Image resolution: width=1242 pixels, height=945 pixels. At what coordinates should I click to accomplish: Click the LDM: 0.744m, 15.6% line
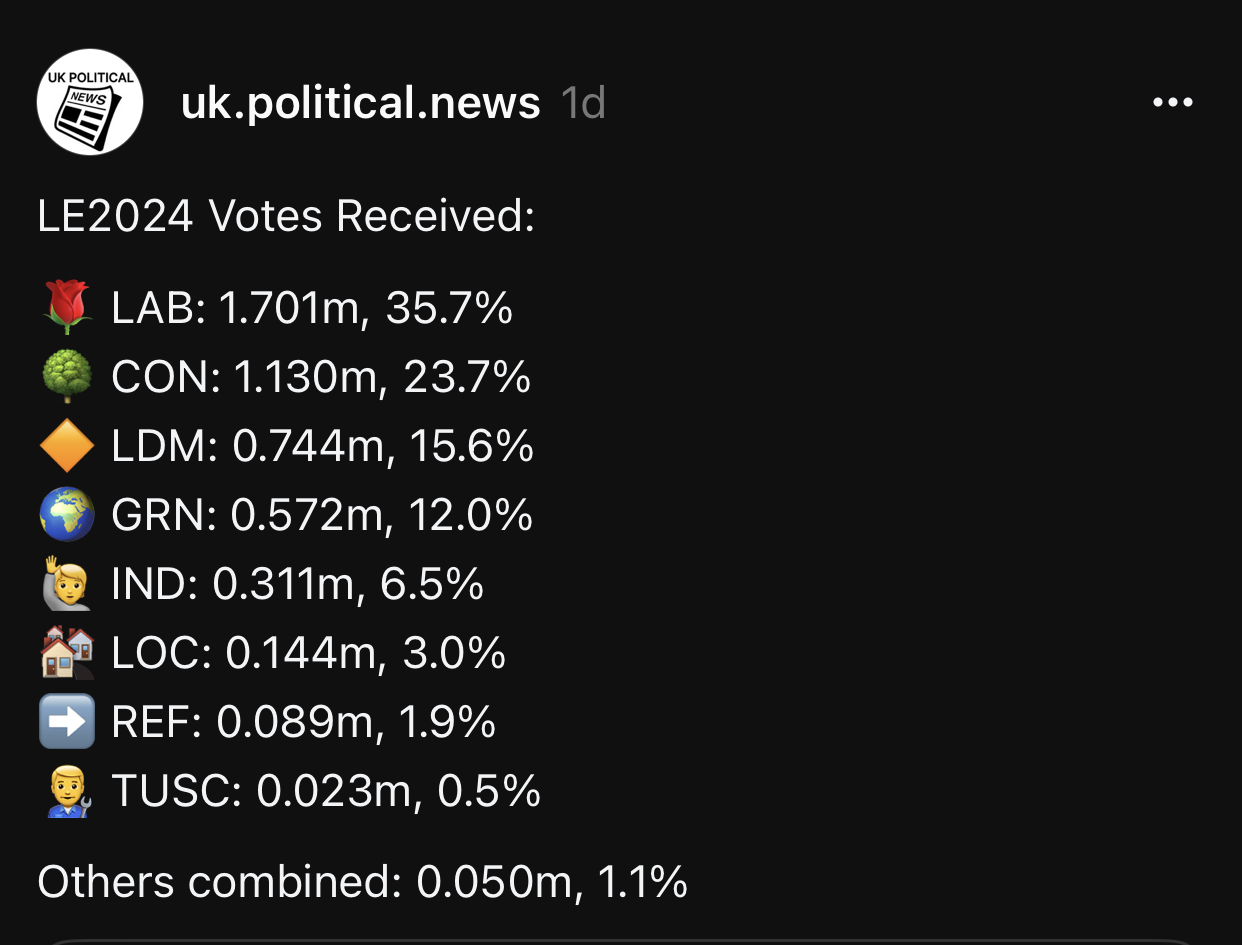click(x=322, y=447)
